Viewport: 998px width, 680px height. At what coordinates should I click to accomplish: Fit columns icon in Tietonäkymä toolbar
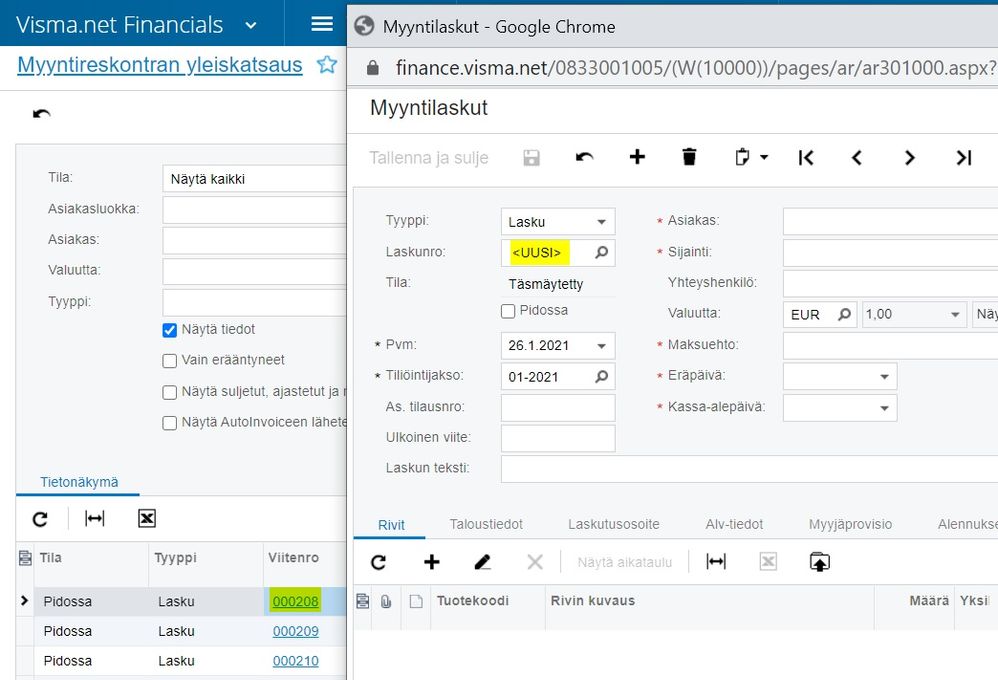point(95,519)
